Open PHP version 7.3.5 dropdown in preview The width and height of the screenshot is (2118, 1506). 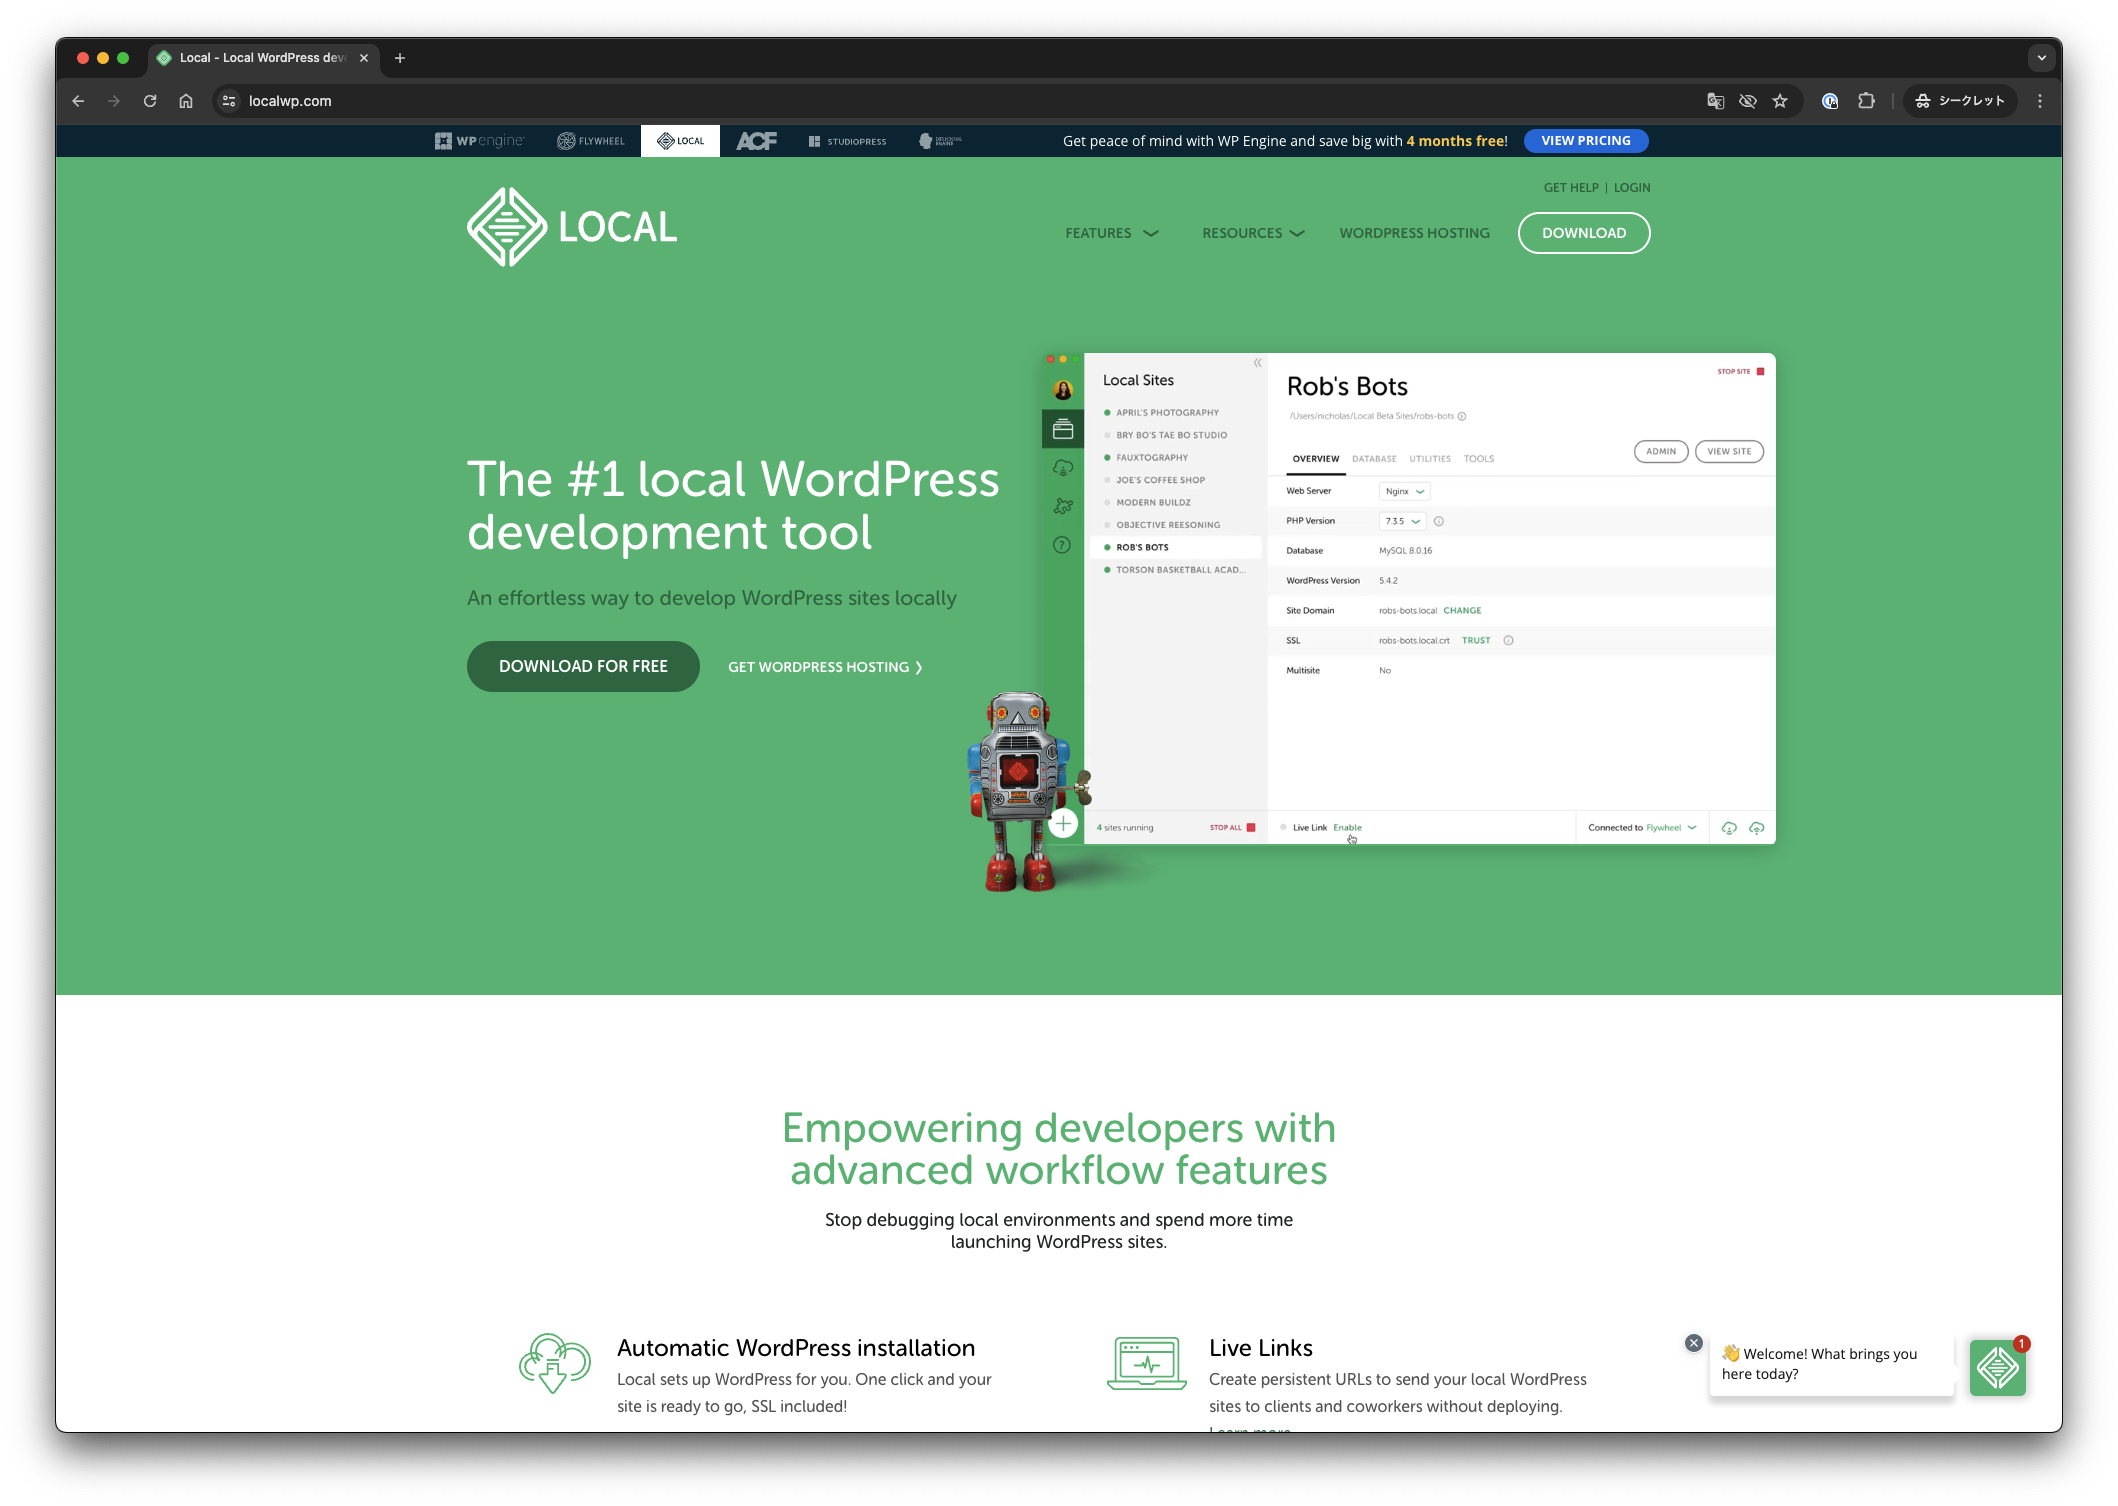[1403, 521]
